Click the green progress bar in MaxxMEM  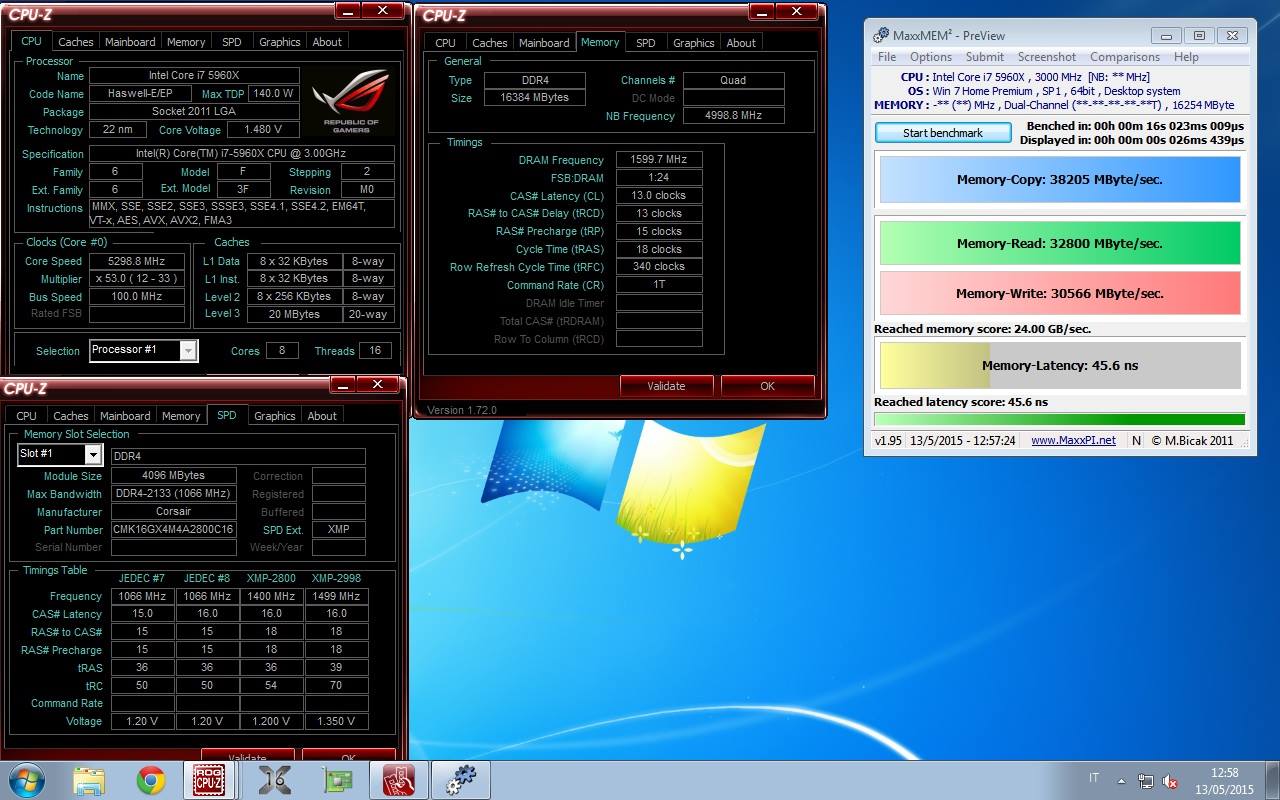click(1059, 419)
